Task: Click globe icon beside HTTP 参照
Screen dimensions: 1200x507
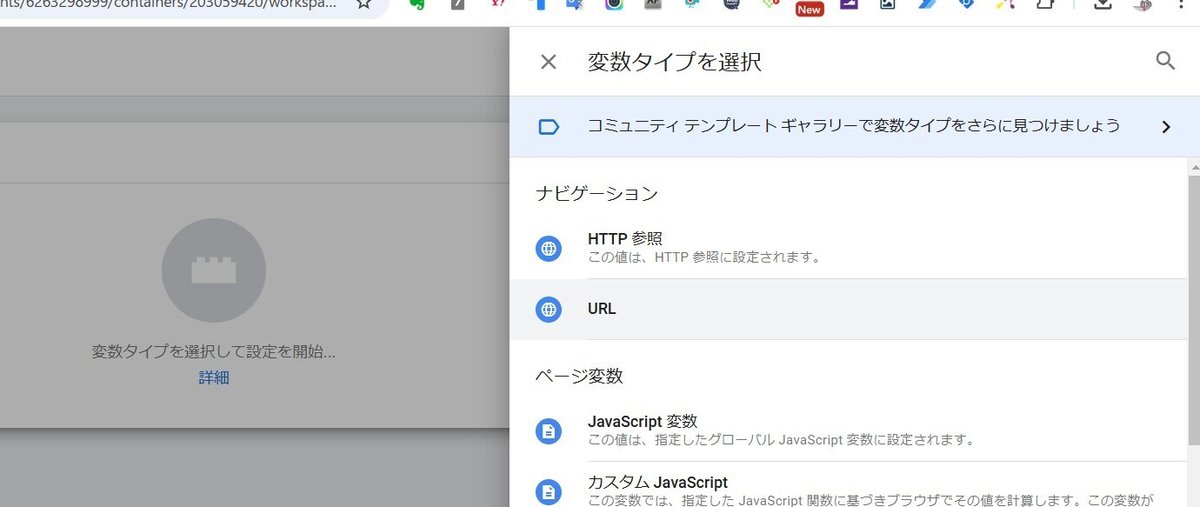Action: [548, 248]
